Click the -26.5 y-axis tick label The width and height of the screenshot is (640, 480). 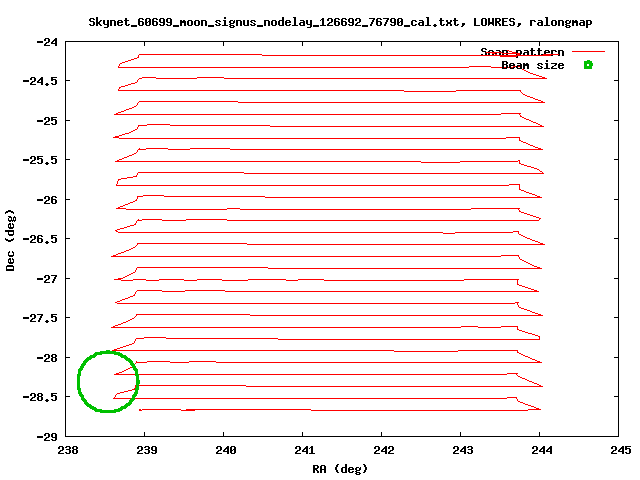(40, 239)
